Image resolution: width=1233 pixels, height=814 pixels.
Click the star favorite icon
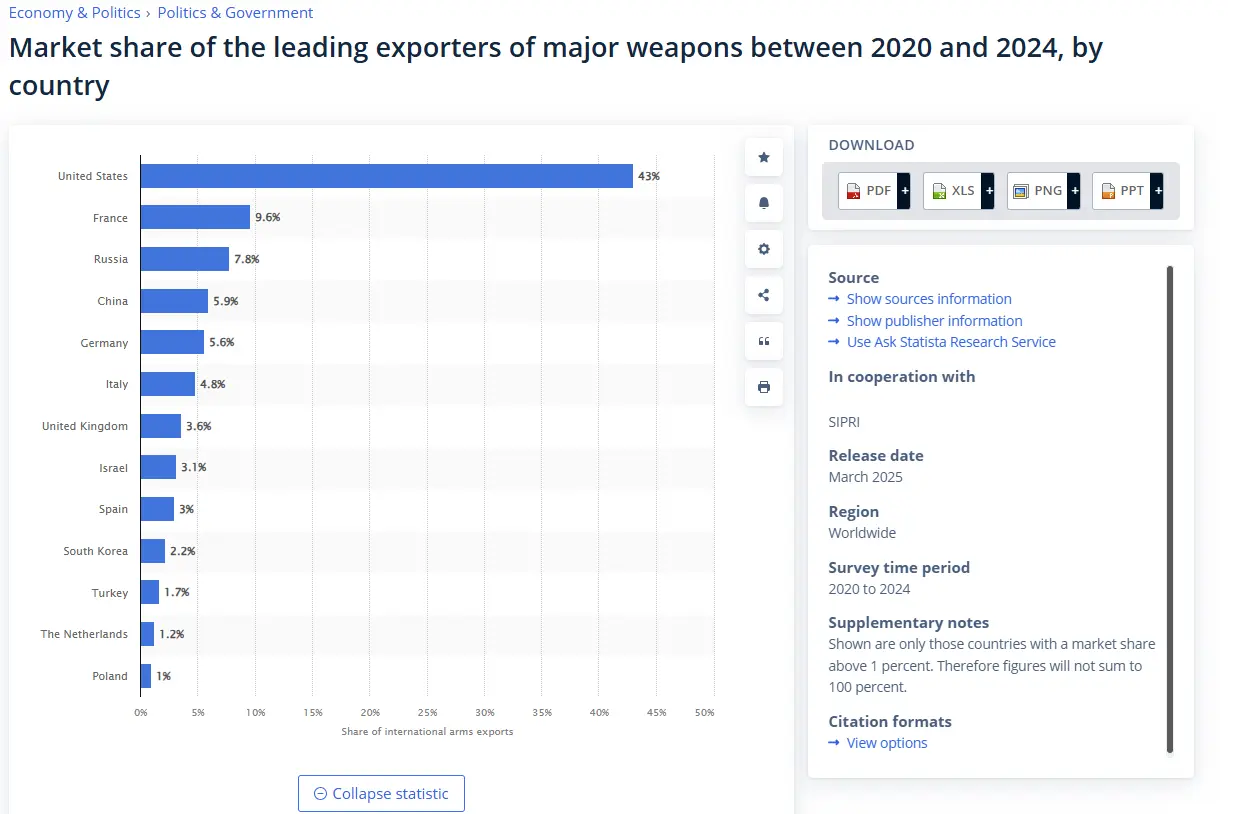(764, 157)
